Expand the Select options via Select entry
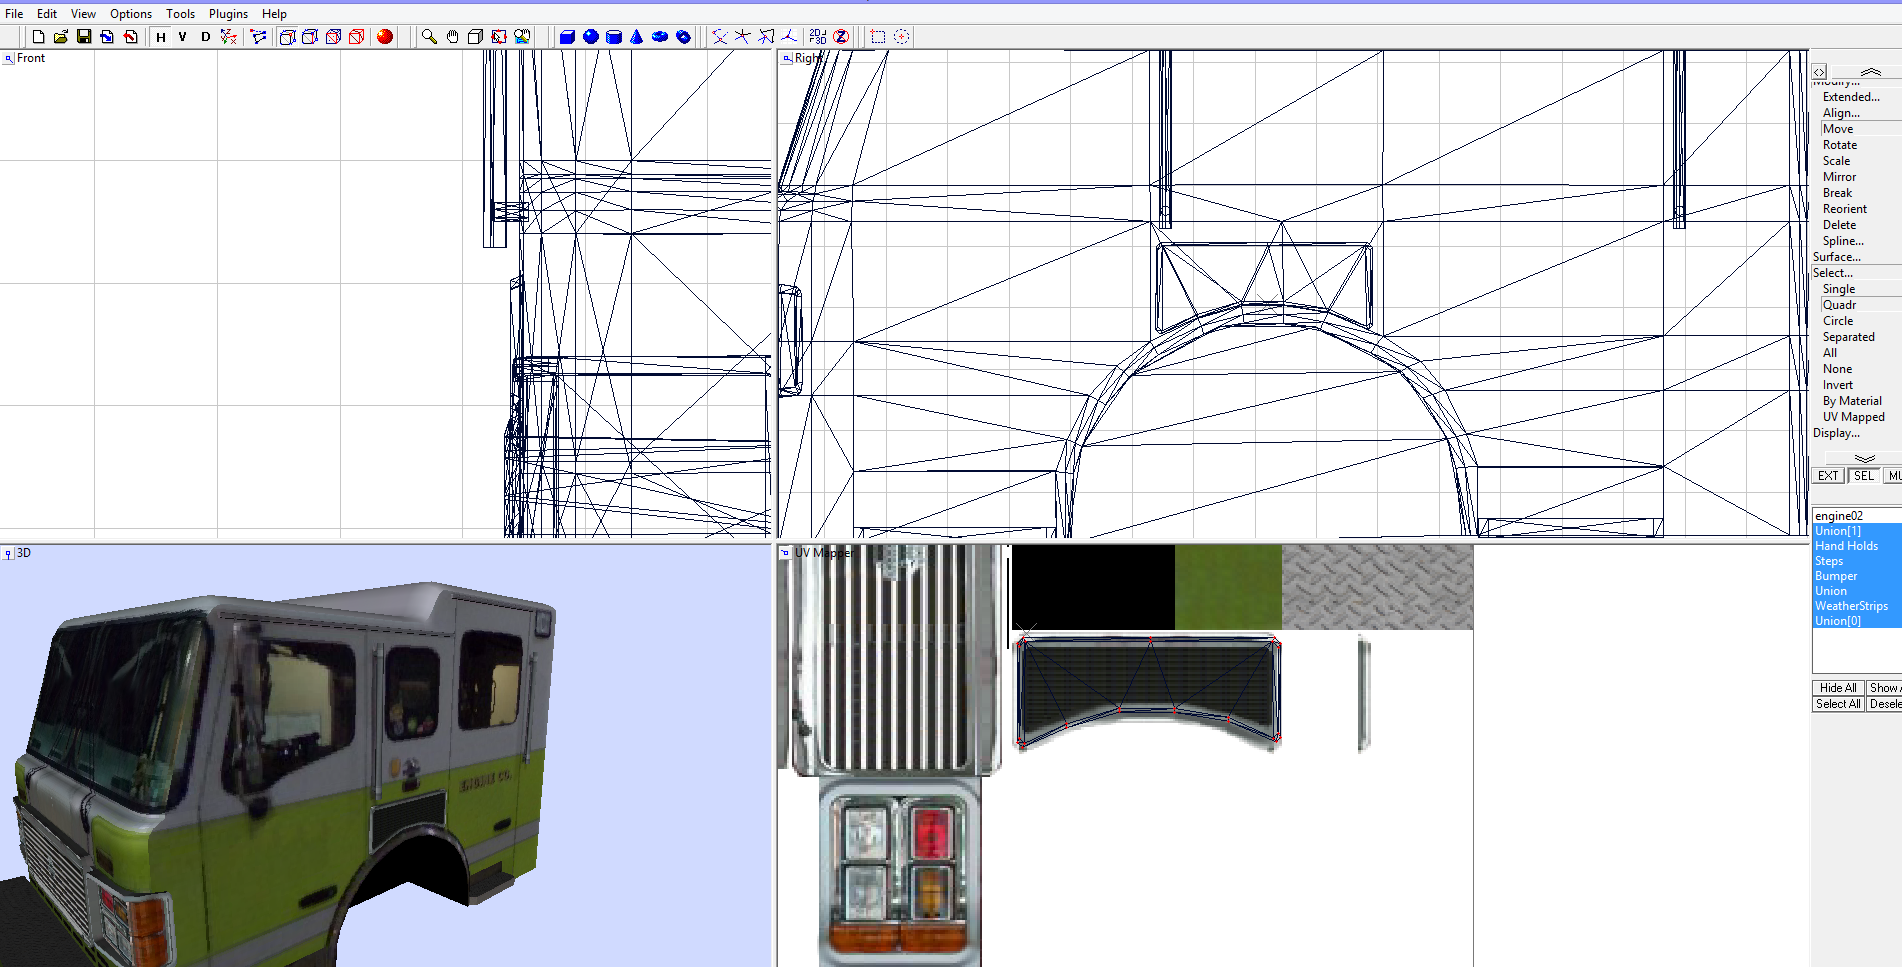Viewport: 1902px width, 967px height. click(1838, 272)
